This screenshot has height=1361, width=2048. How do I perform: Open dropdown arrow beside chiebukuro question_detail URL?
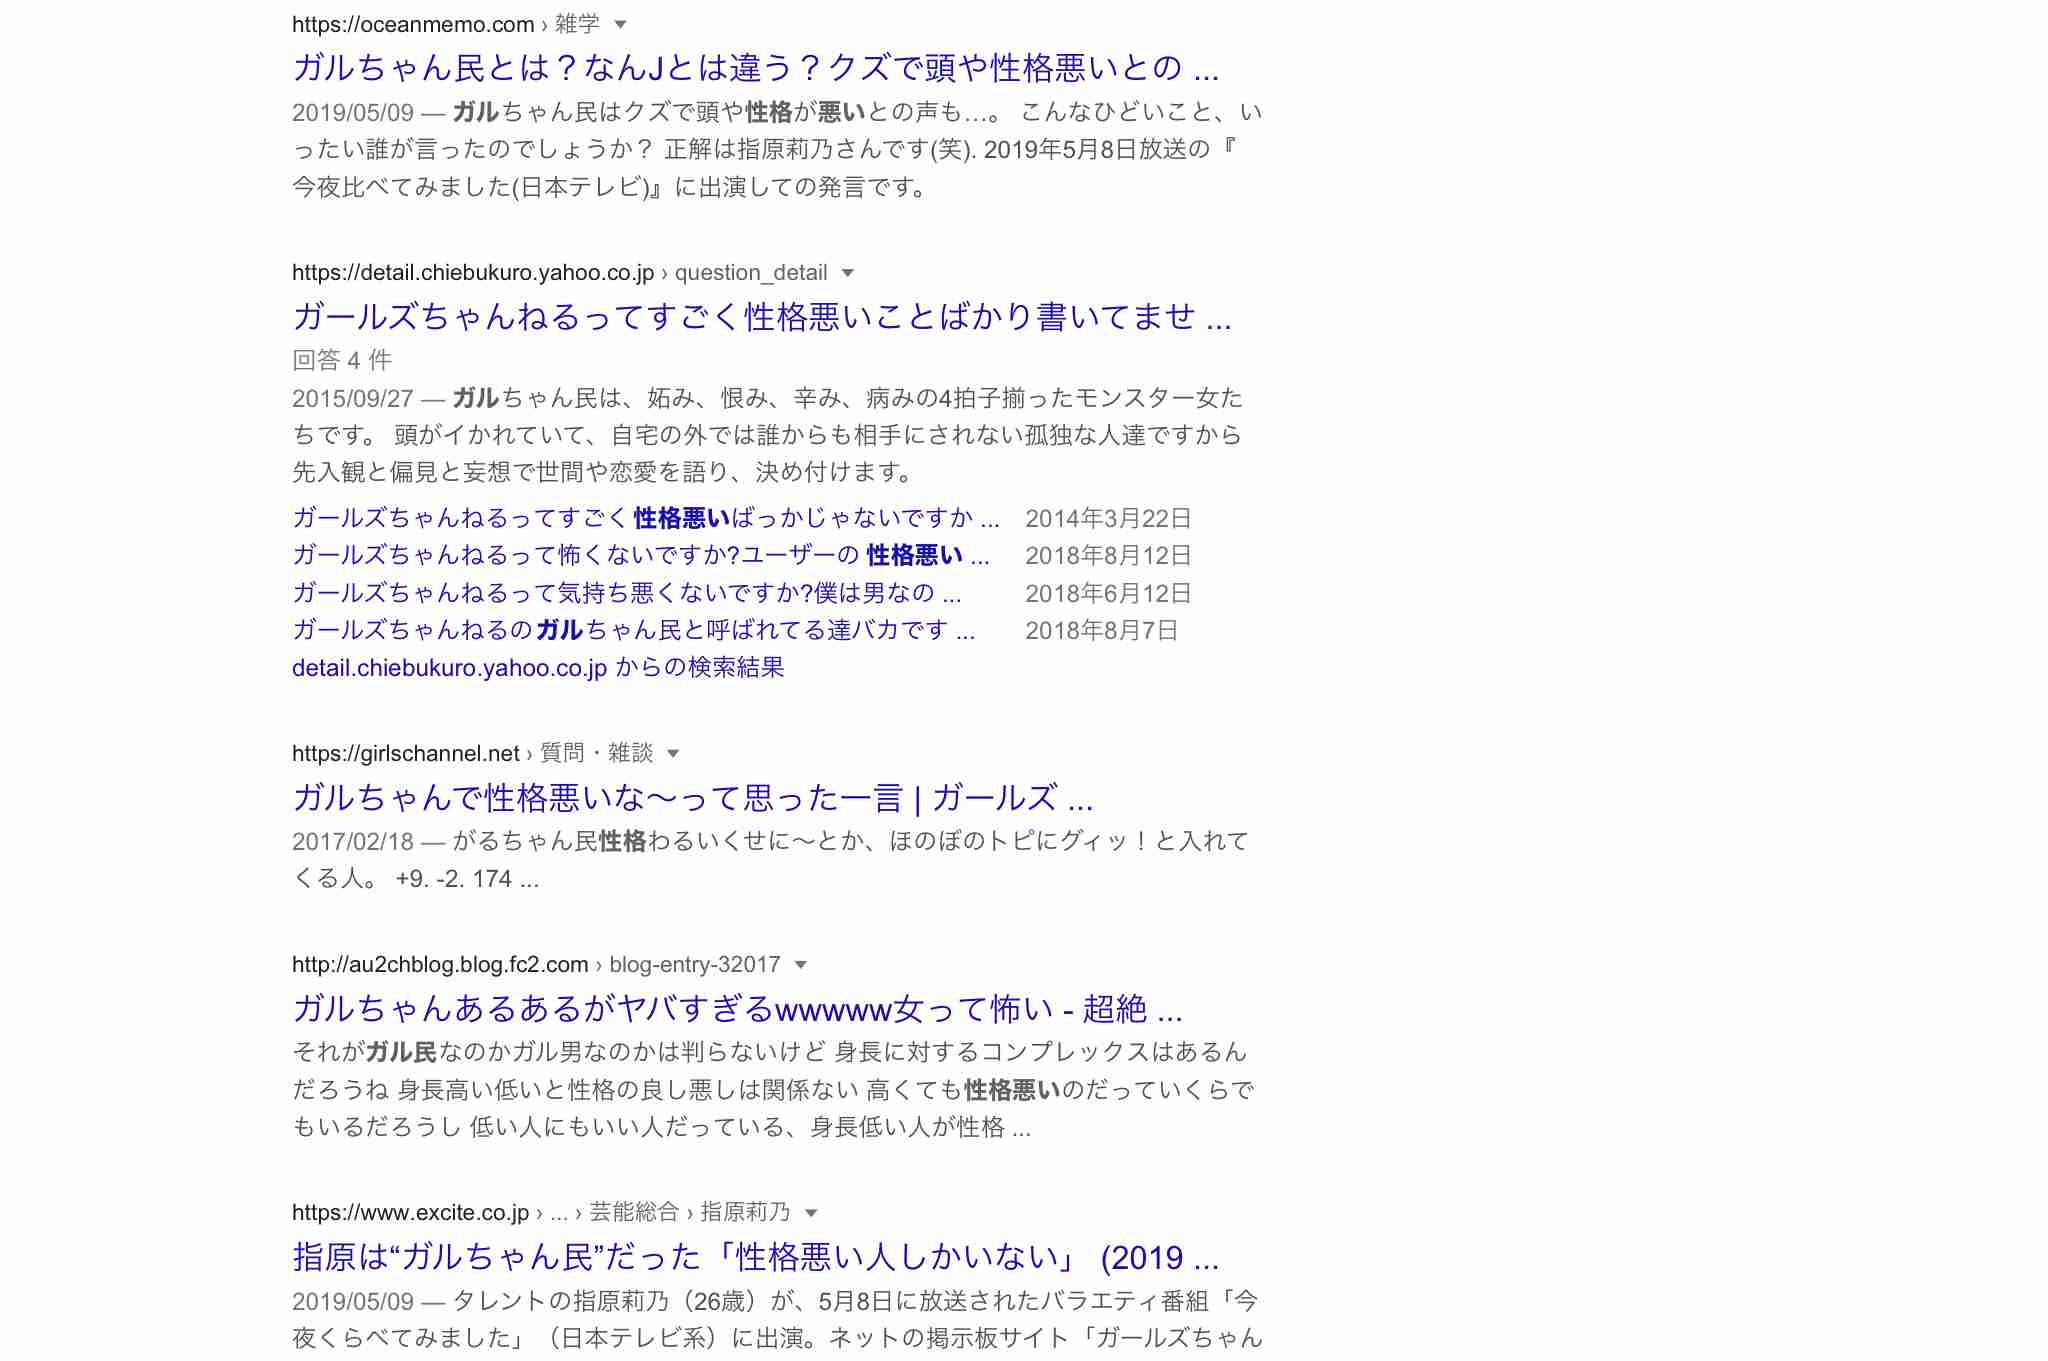point(848,273)
